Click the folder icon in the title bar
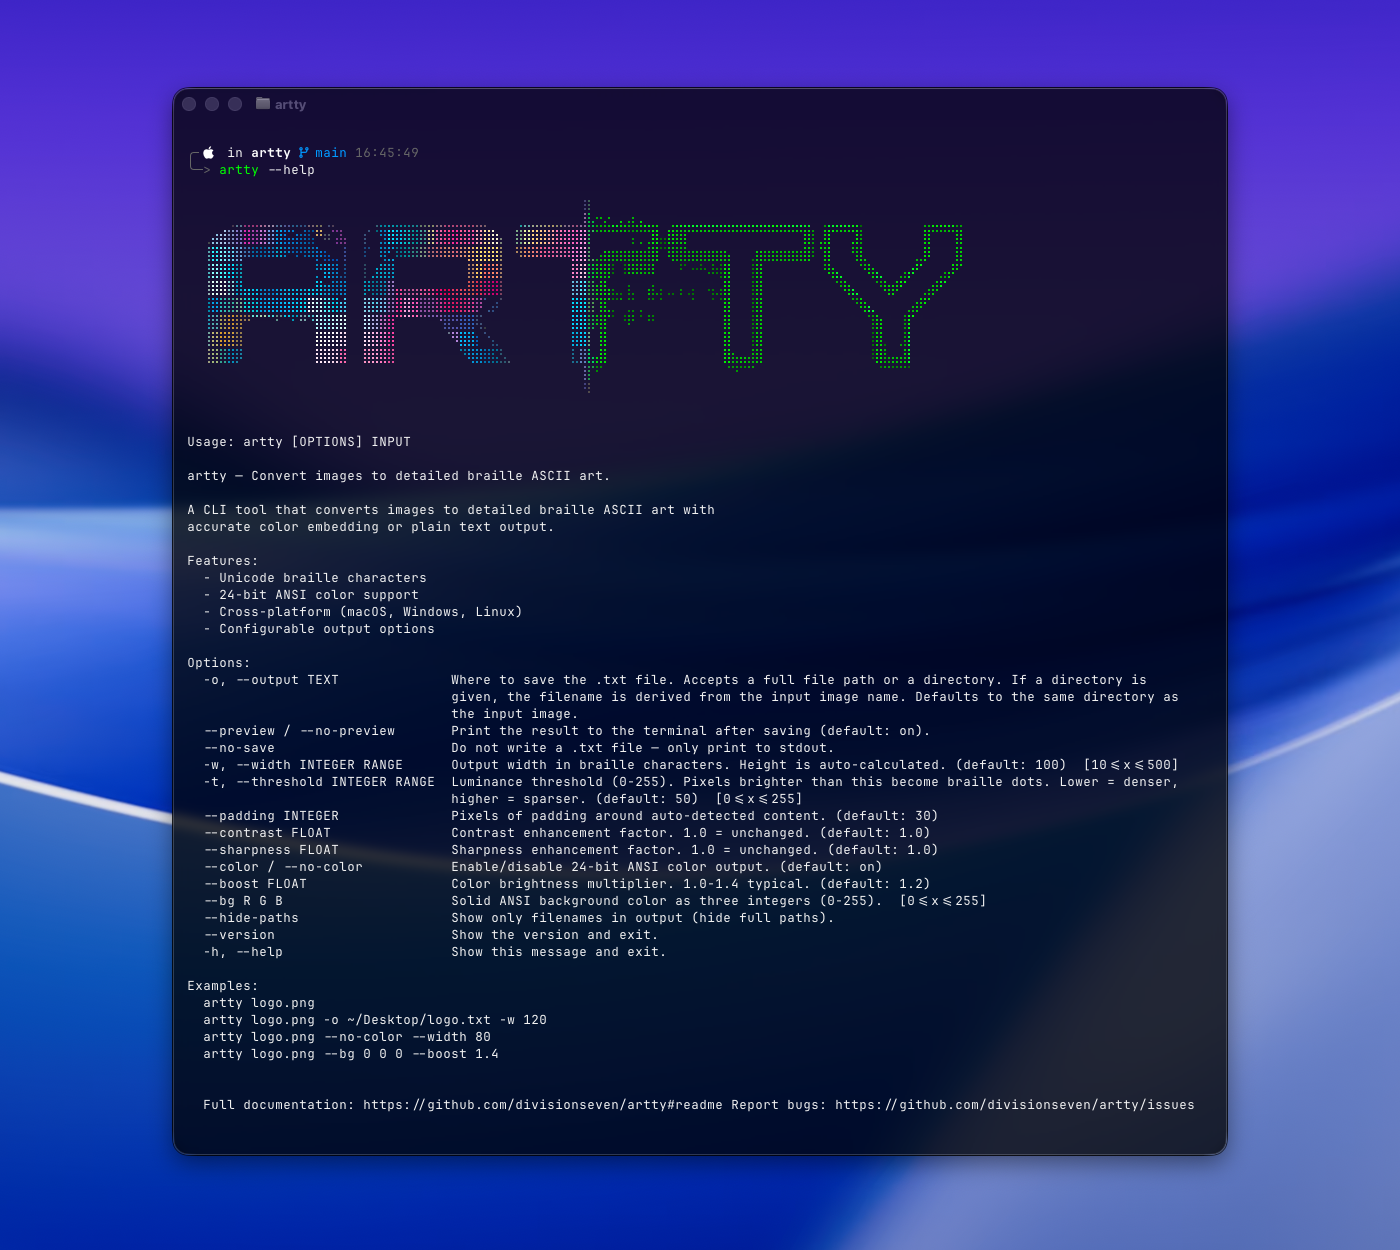This screenshot has height=1250, width=1400. pyautogui.click(x=261, y=103)
